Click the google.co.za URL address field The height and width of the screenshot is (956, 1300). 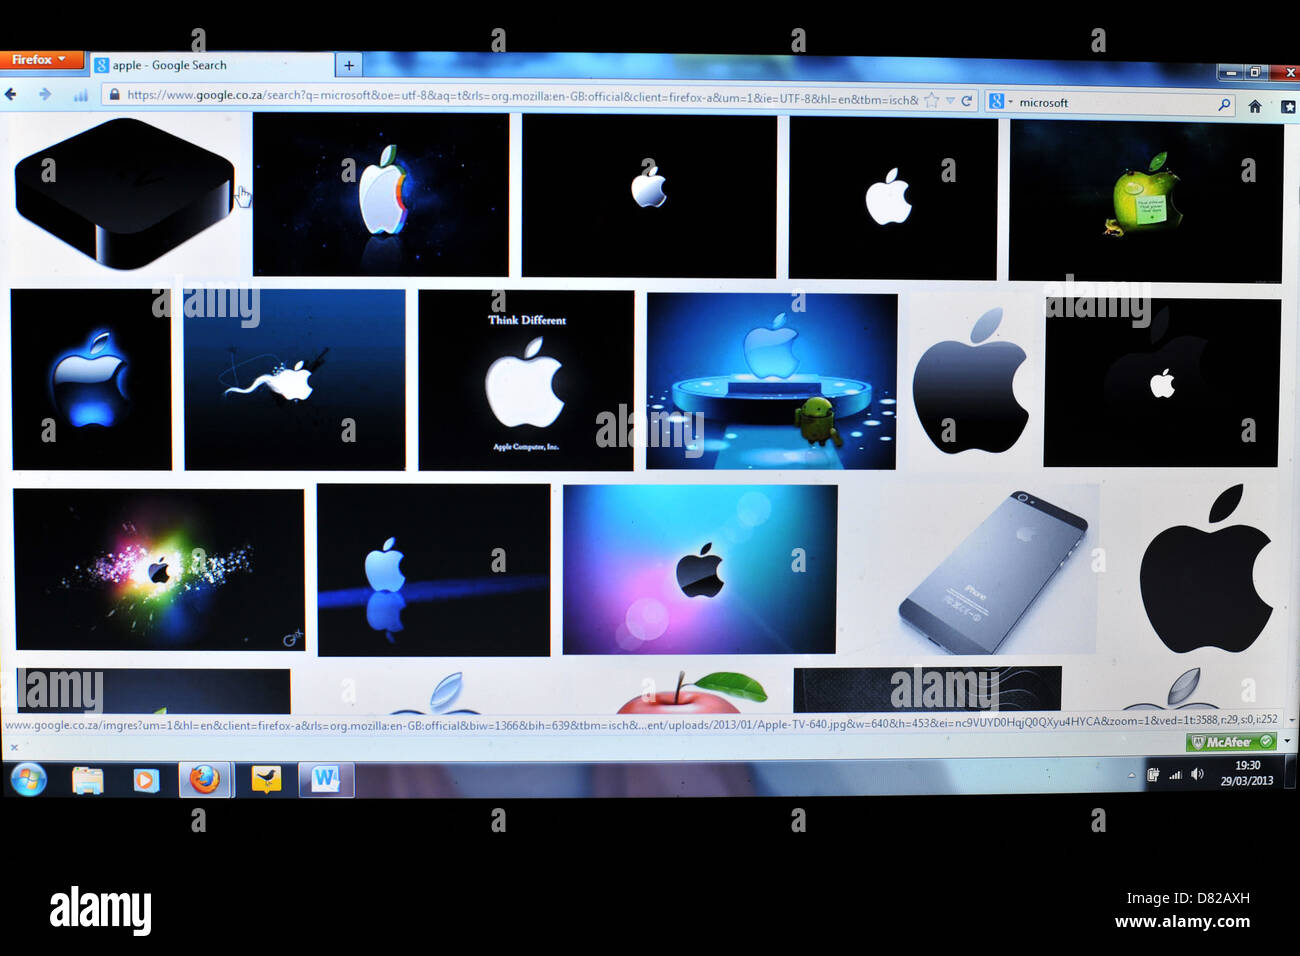(x=520, y=97)
